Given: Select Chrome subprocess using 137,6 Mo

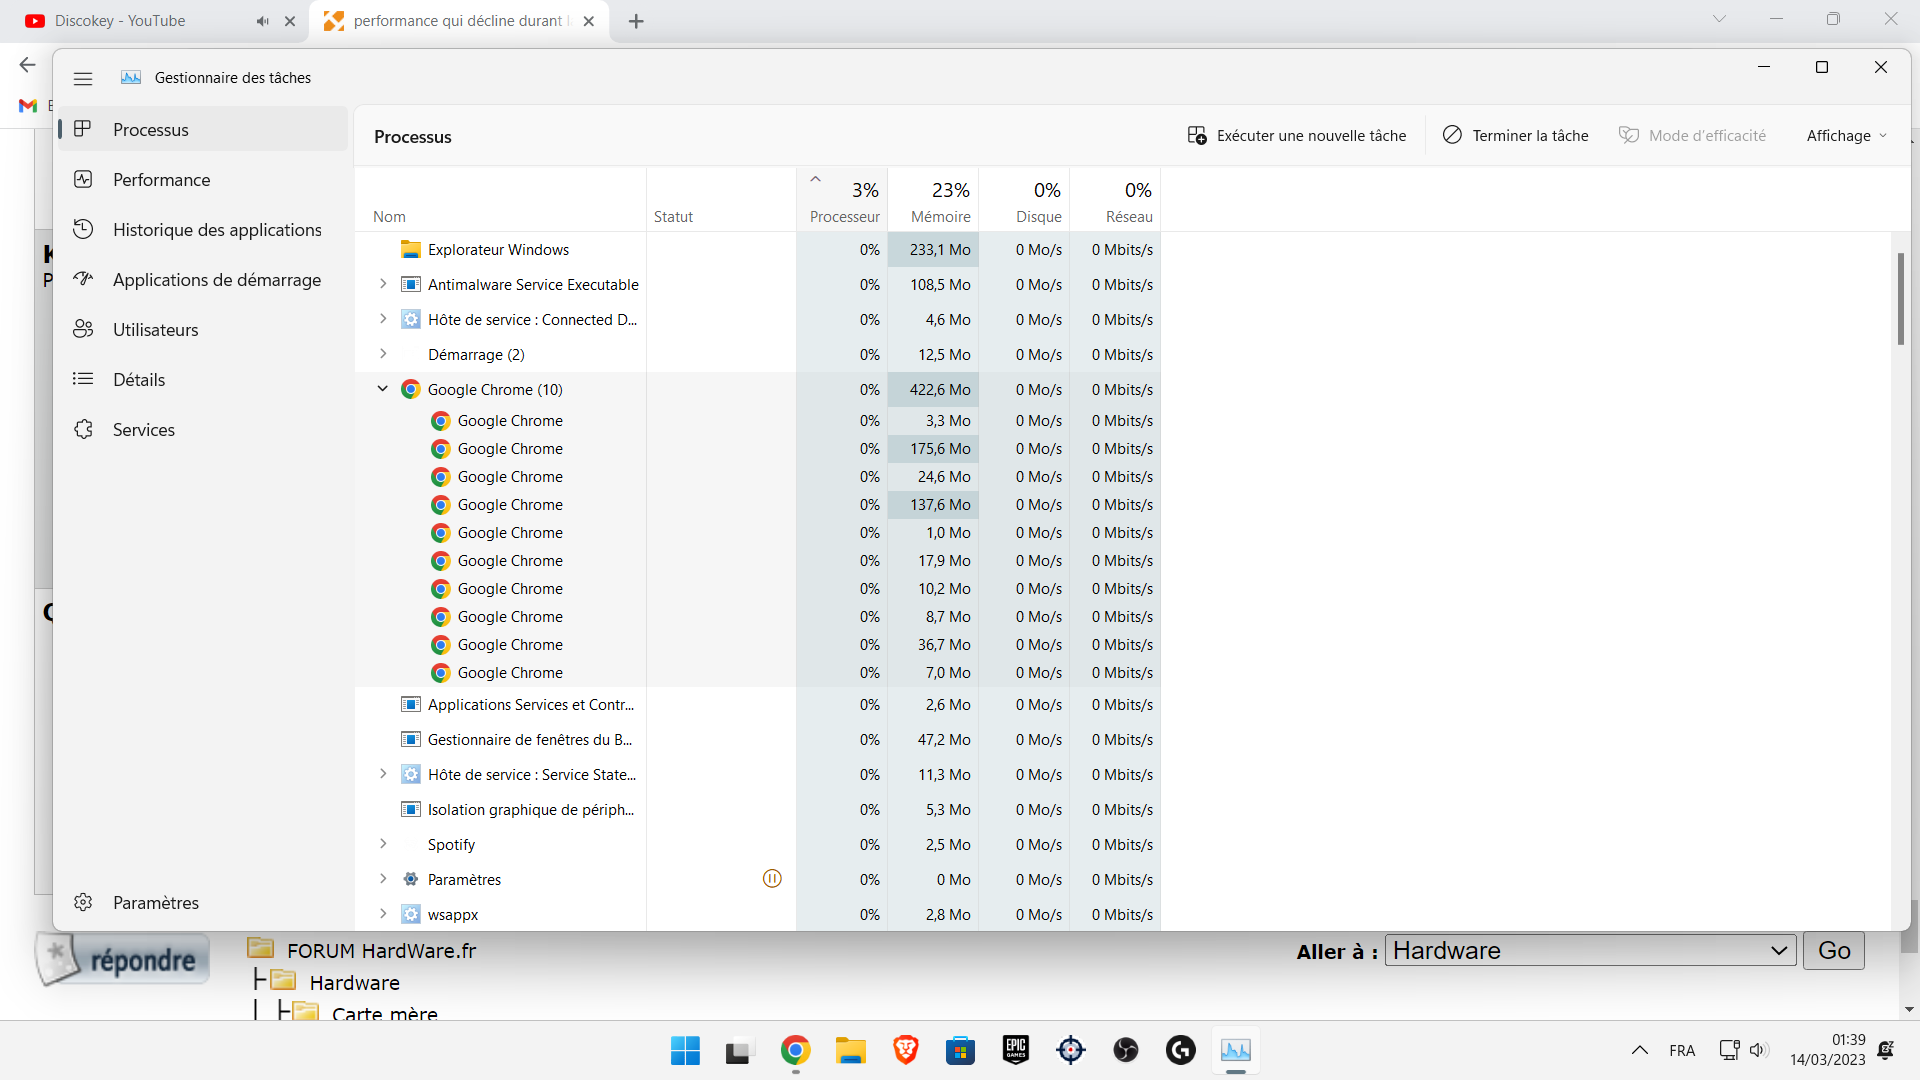Looking at the screenshot, I should [757, 505].
